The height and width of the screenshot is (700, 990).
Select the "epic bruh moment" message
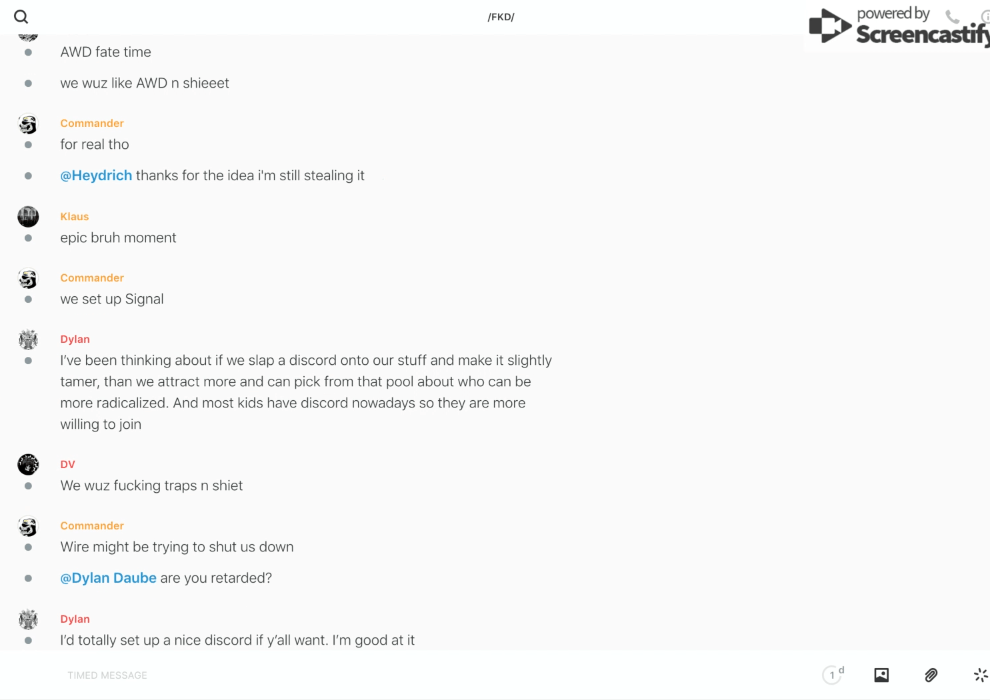pos(118,237)
